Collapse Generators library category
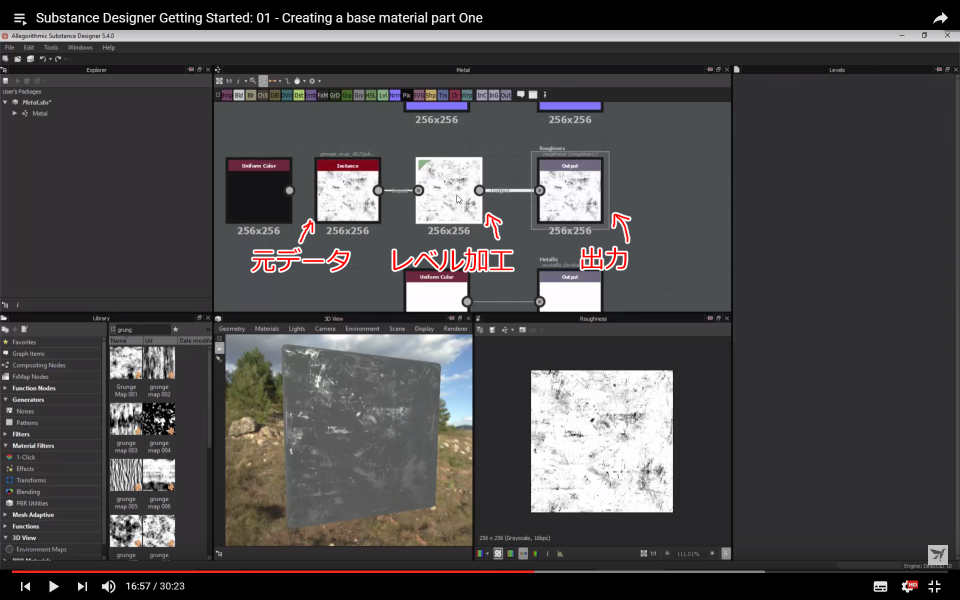Image resolution: width=960 pixels, height=600 pixels. (6, 400)
